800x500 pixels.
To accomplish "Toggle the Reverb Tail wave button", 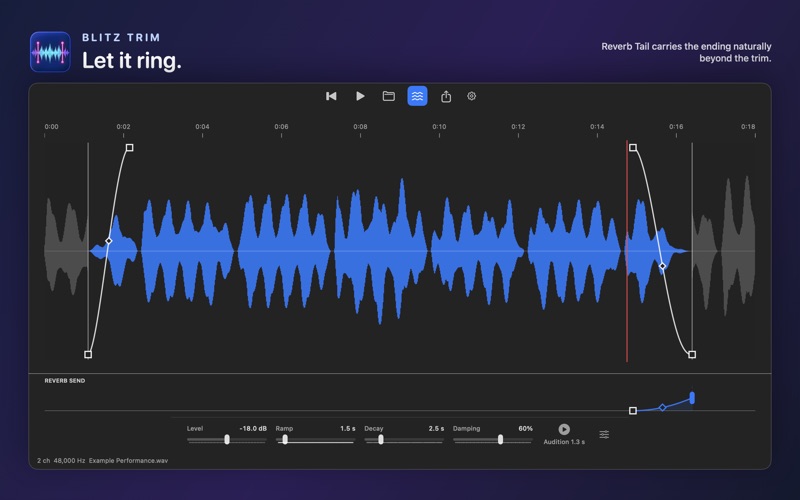I will [x=417, y=96].
